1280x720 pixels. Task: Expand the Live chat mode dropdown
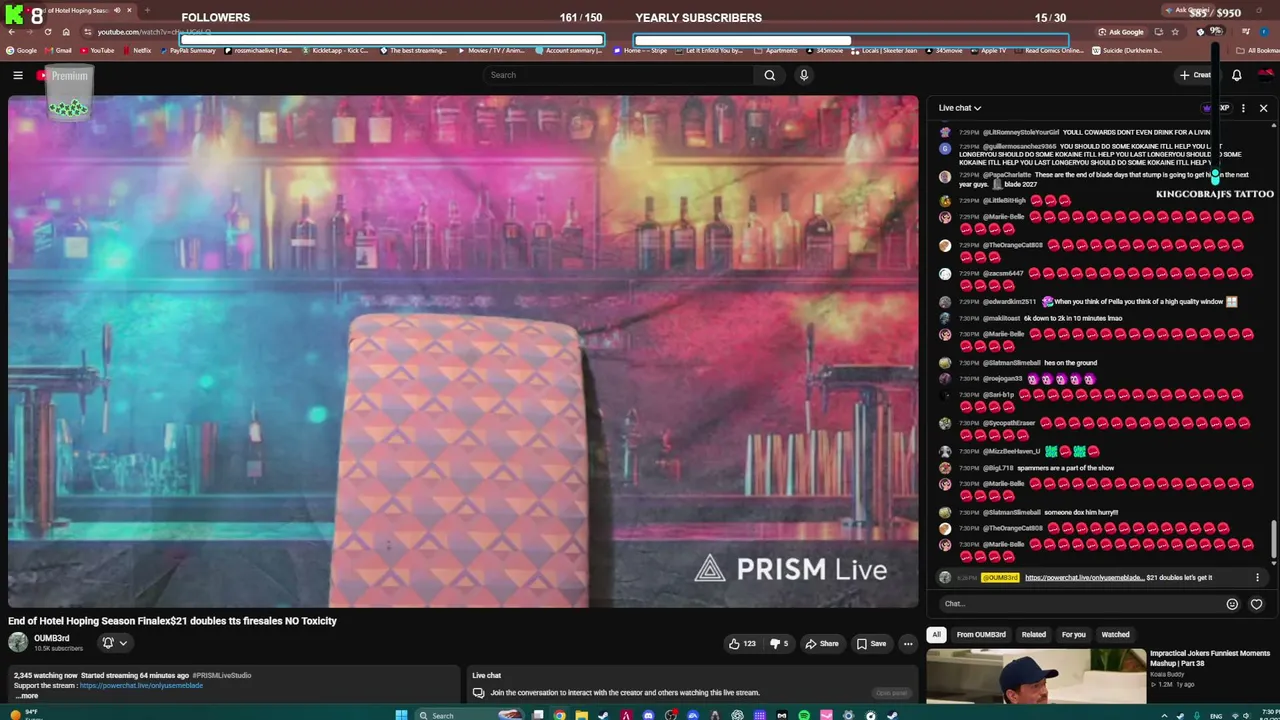[x=960, y=108]
